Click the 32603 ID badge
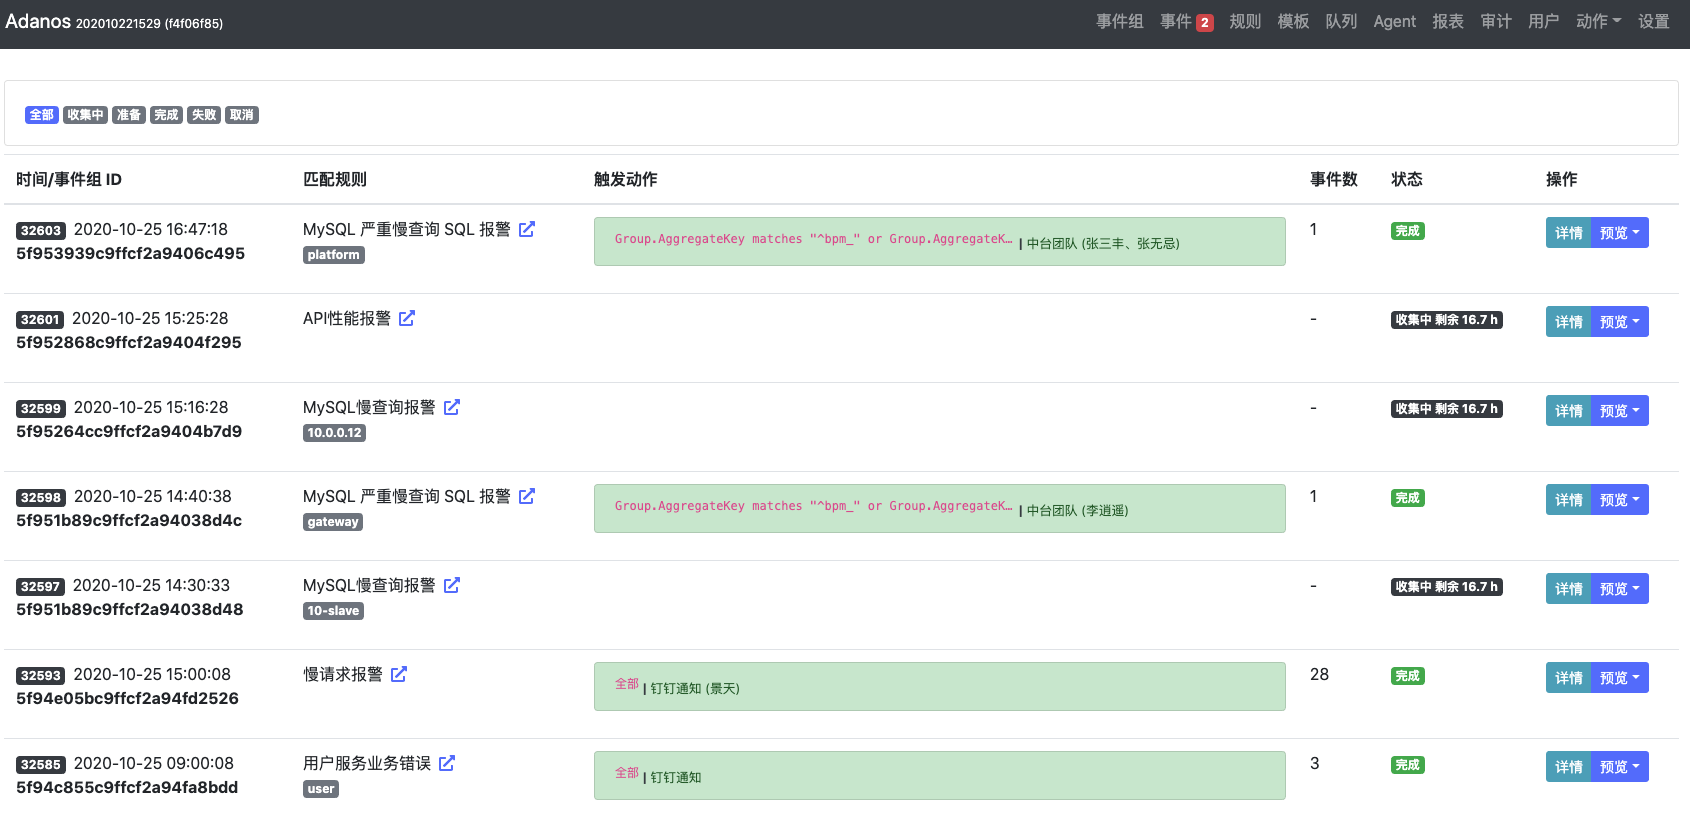 coord(41,231)
